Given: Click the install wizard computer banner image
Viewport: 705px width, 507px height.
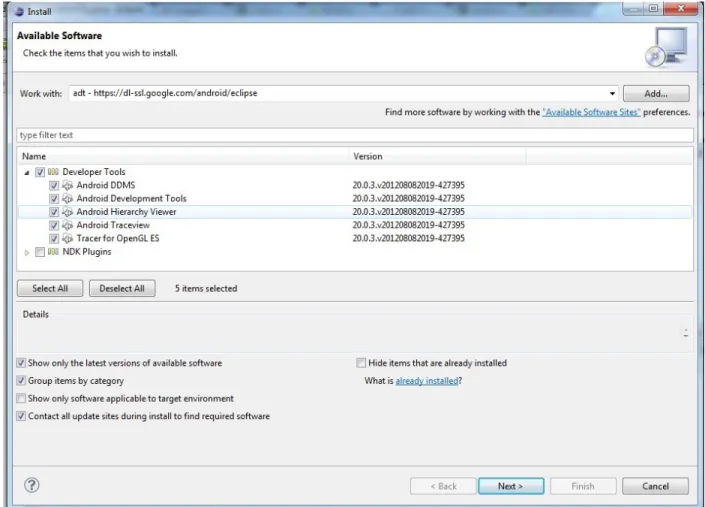Looking at the screenshot, I should click(666, 47).
